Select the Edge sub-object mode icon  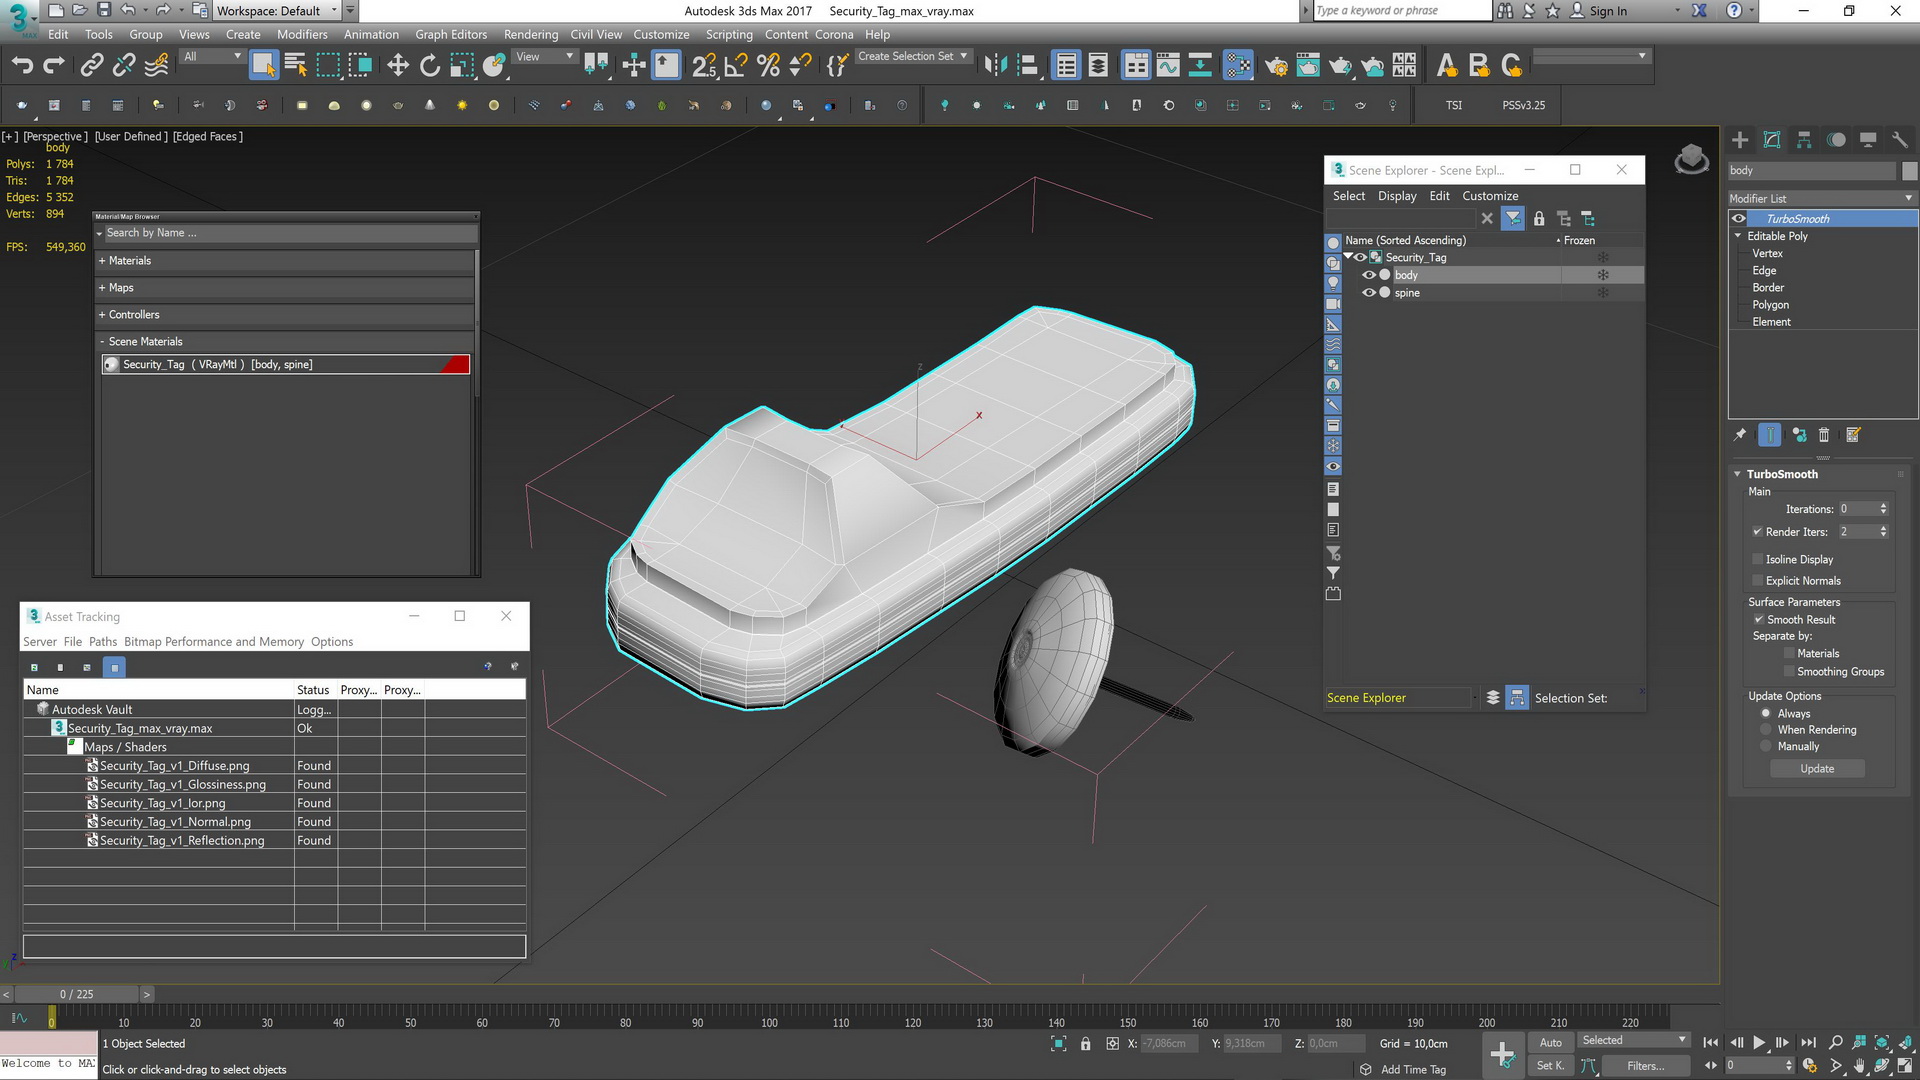tap(1763, 270)
